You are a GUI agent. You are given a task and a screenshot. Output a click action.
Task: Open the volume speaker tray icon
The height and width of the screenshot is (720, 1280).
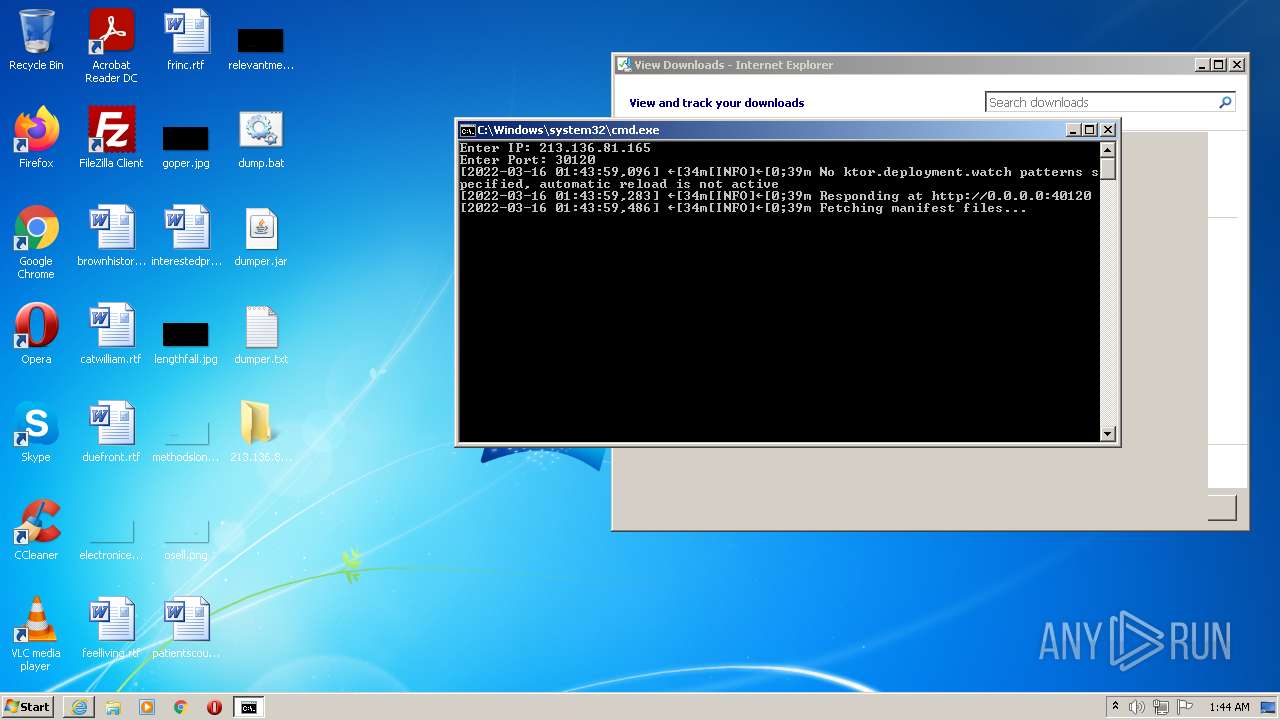[x=1137, y=707]
